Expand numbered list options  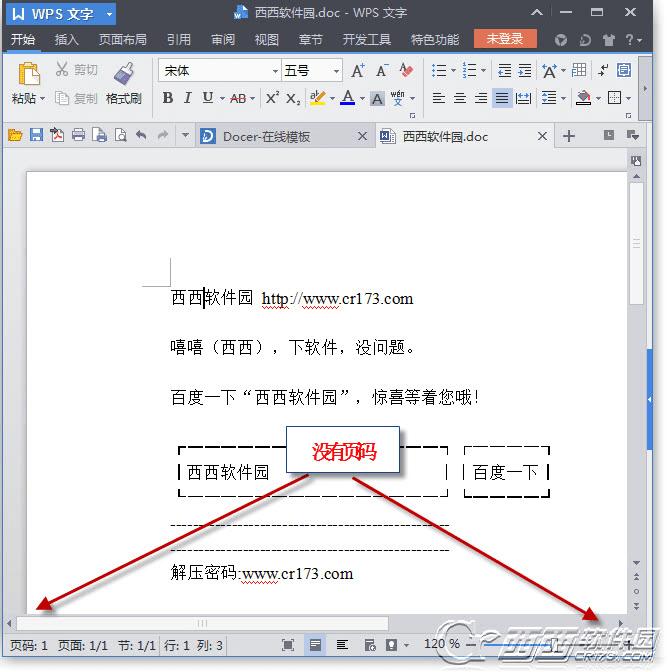pos(484,70)
